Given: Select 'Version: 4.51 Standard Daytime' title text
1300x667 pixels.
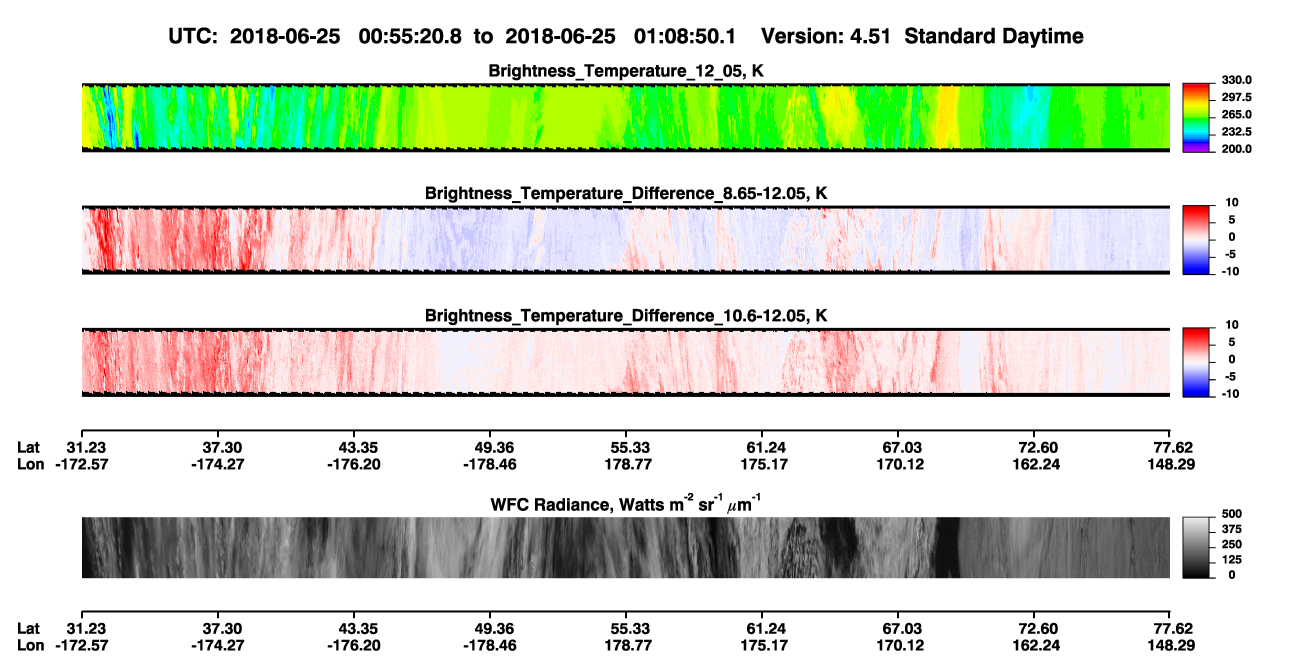Looking at the screenshot, I should tap(922, 36).
